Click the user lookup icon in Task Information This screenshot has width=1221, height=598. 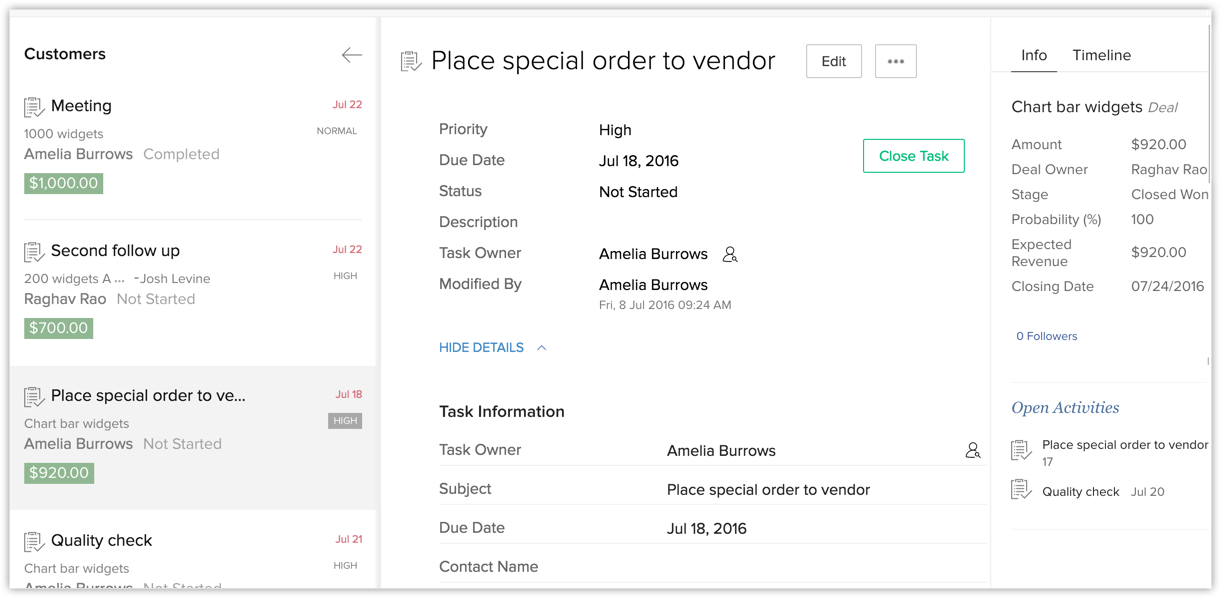(972, 451)
